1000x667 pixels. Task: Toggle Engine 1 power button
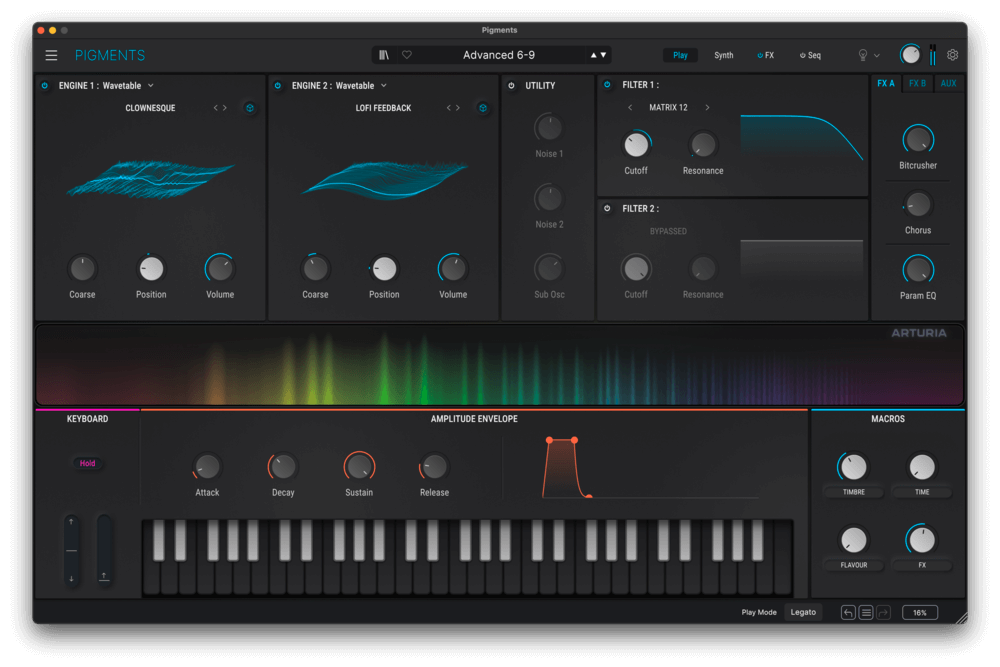point(45,86)
